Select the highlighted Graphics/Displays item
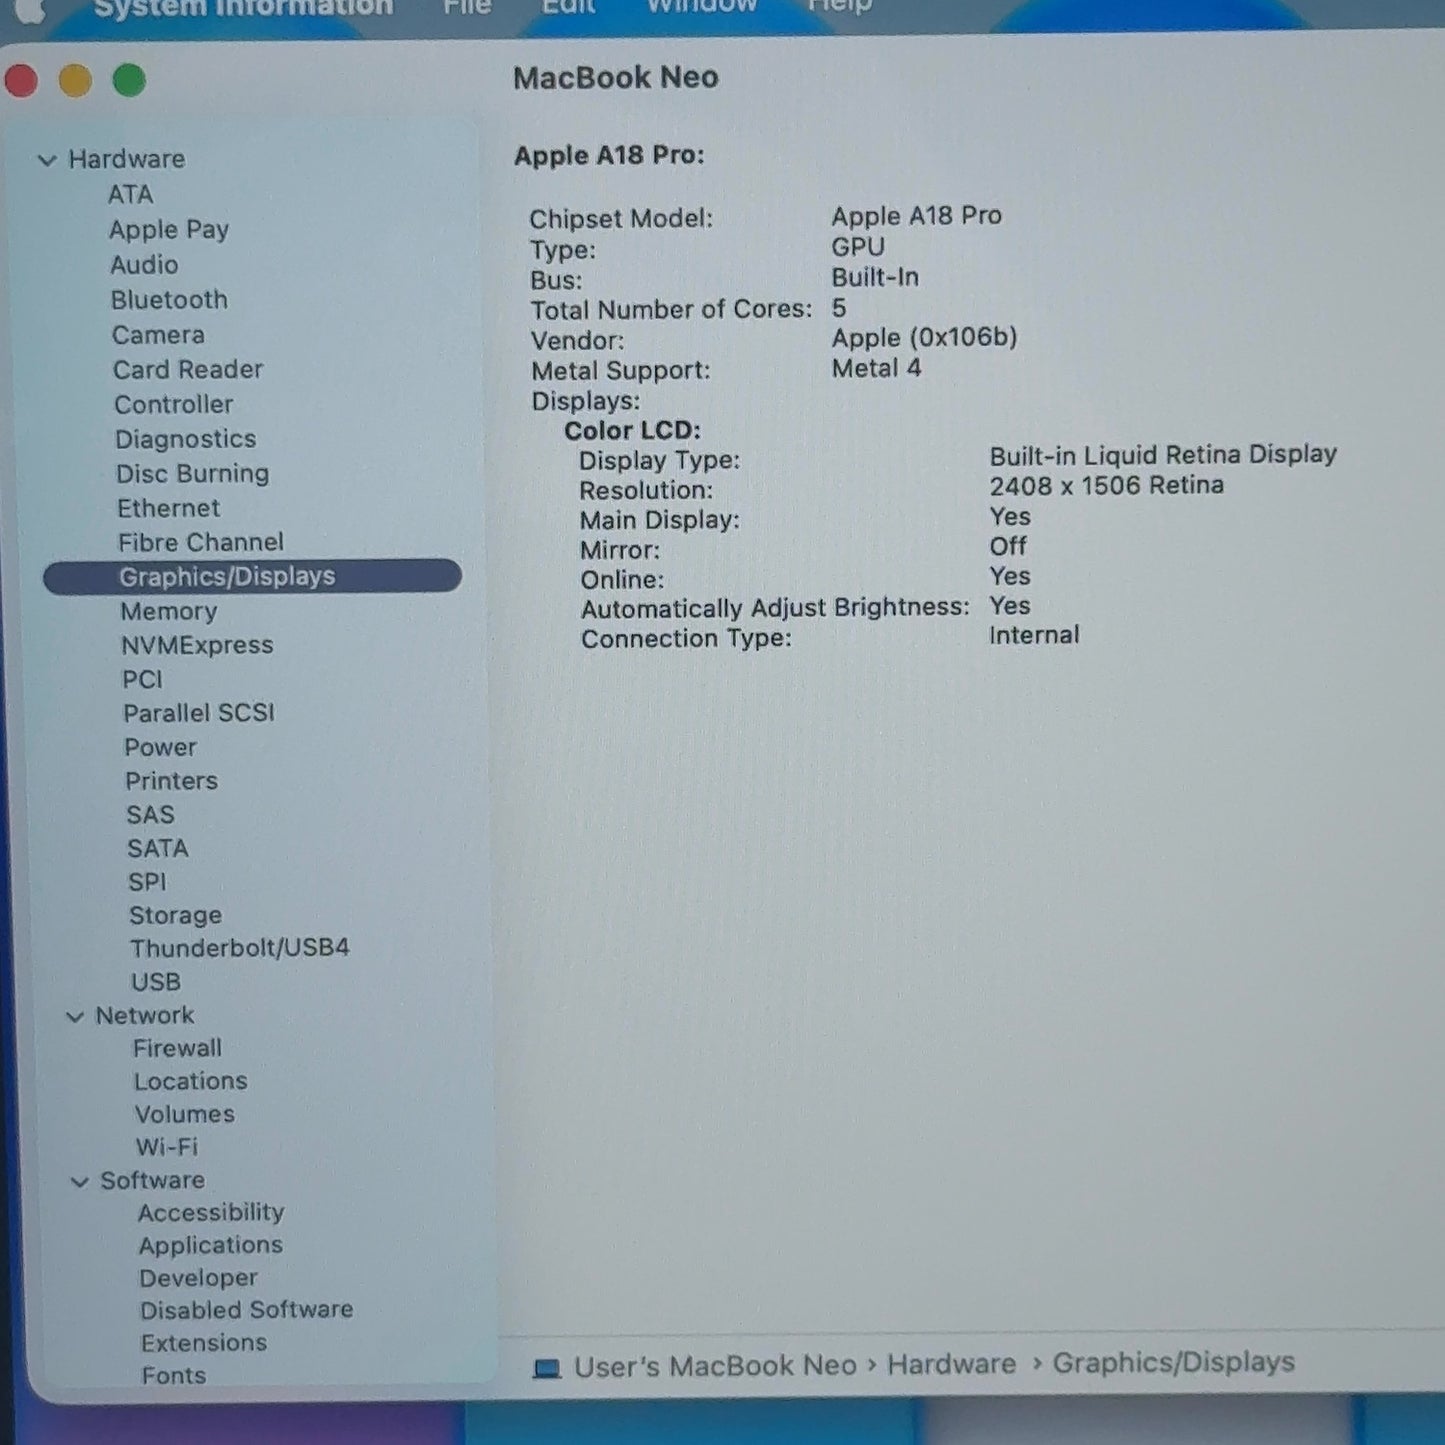The width and height of the screenshot is (1445, 1445). [252, 577]
